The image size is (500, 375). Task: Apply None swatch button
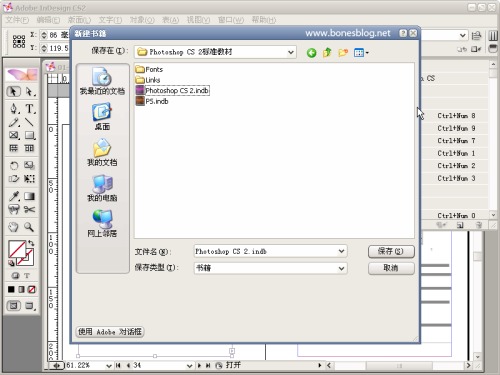click(x=32, y=289)
